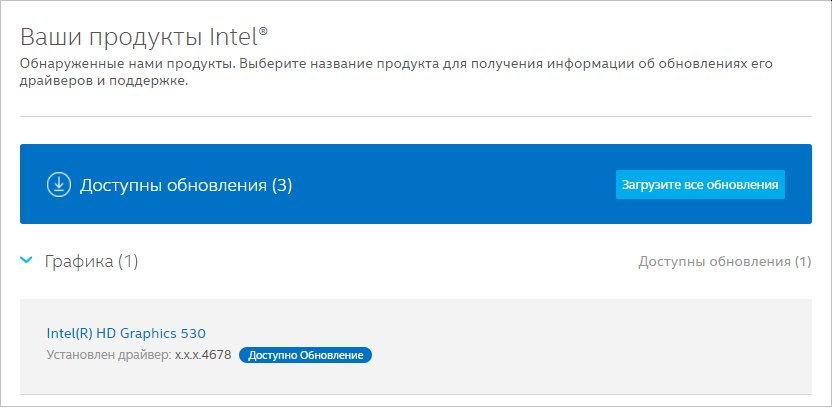Click the circular download arrow icon
The width and height of the screenshot is (832, 408).
pos(58,185)
